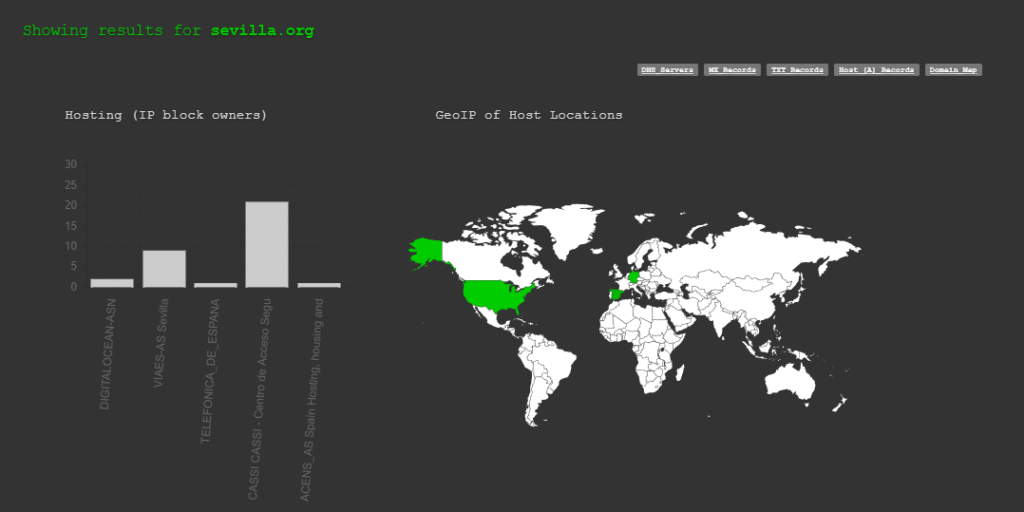Click GeoIP of Host Locations heading

[x=529, y=115]
